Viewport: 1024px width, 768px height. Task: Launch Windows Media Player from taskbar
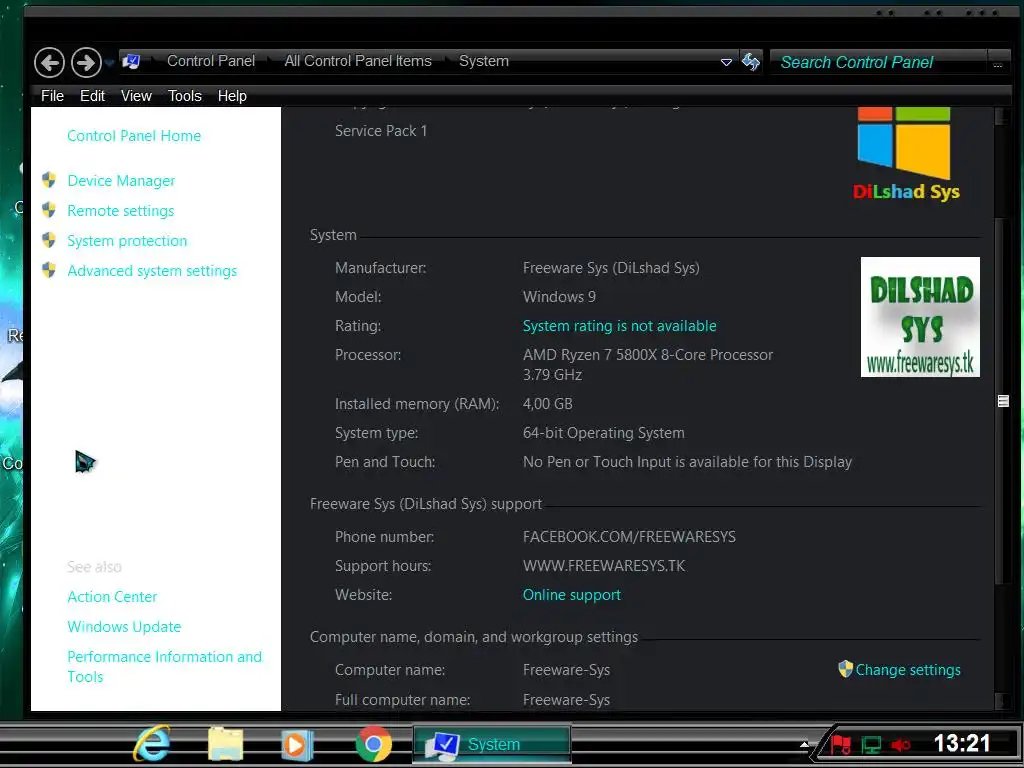tap(297, 744)
